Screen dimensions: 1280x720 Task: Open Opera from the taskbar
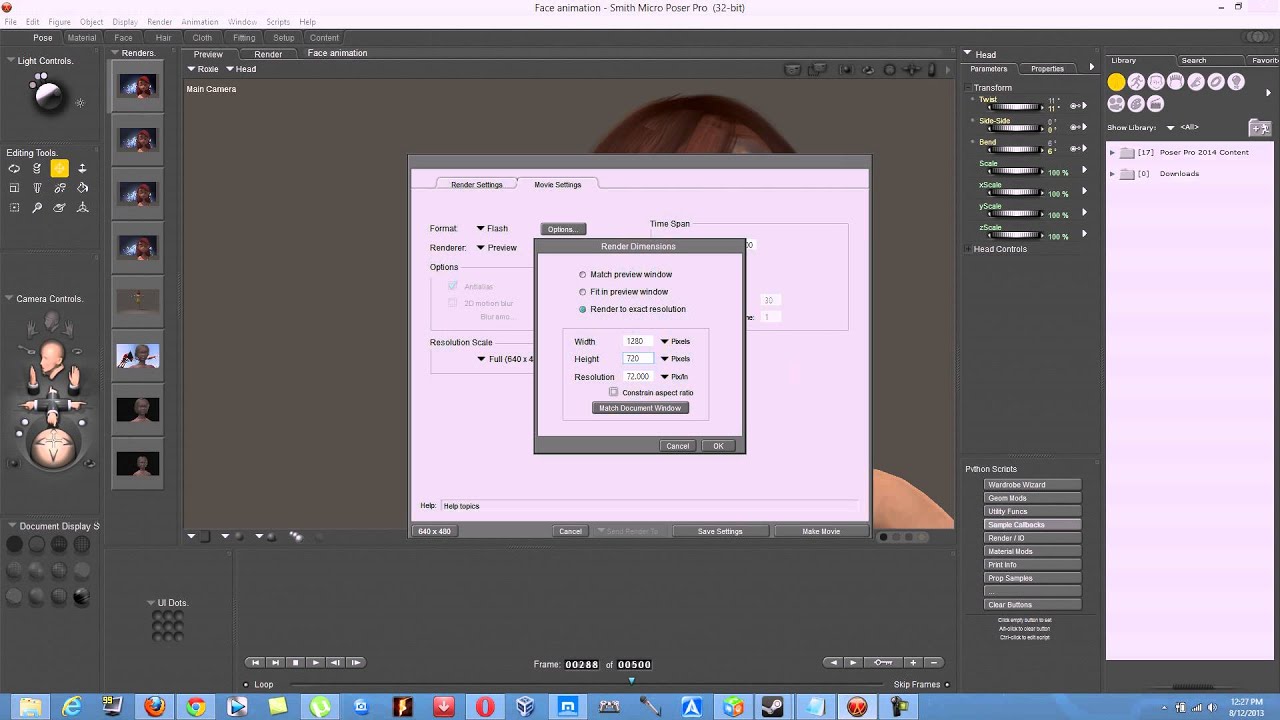click(485, 707)
